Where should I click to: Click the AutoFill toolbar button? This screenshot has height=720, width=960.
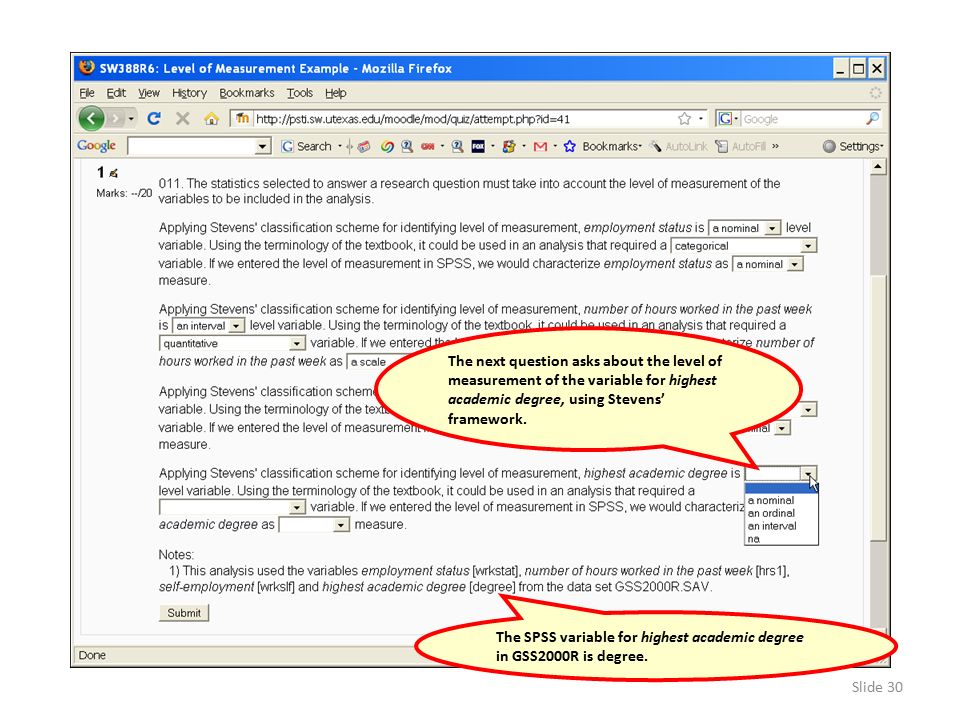point(740,146)
